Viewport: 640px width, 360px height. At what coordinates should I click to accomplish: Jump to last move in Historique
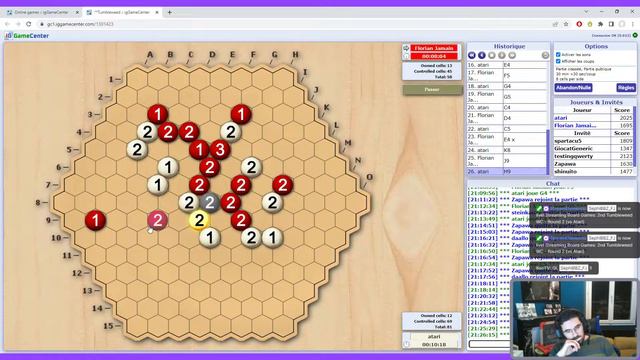coord(512,55)
